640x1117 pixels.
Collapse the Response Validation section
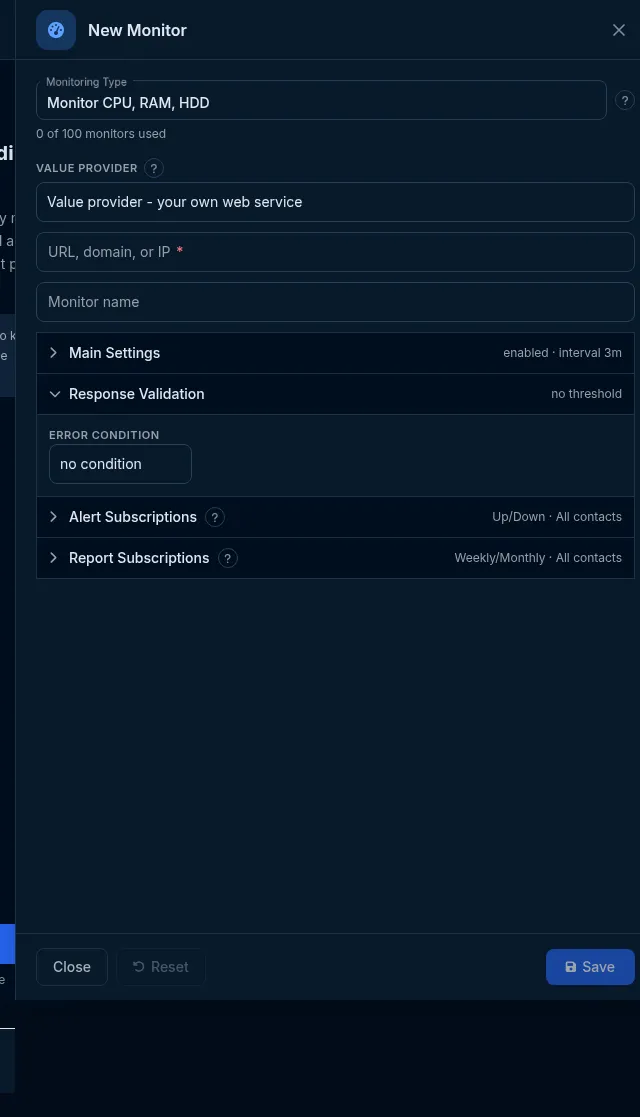tap(335, 394)
